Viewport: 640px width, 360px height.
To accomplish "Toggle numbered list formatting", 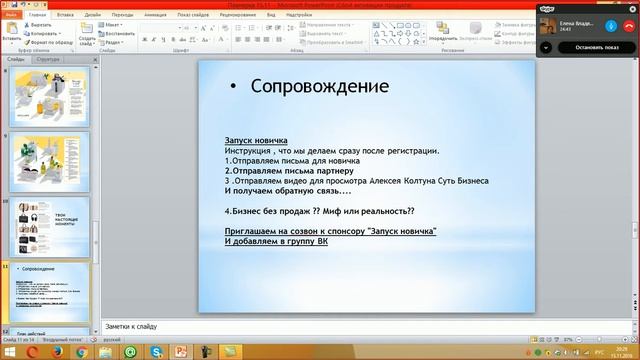I will coord(252,28).
